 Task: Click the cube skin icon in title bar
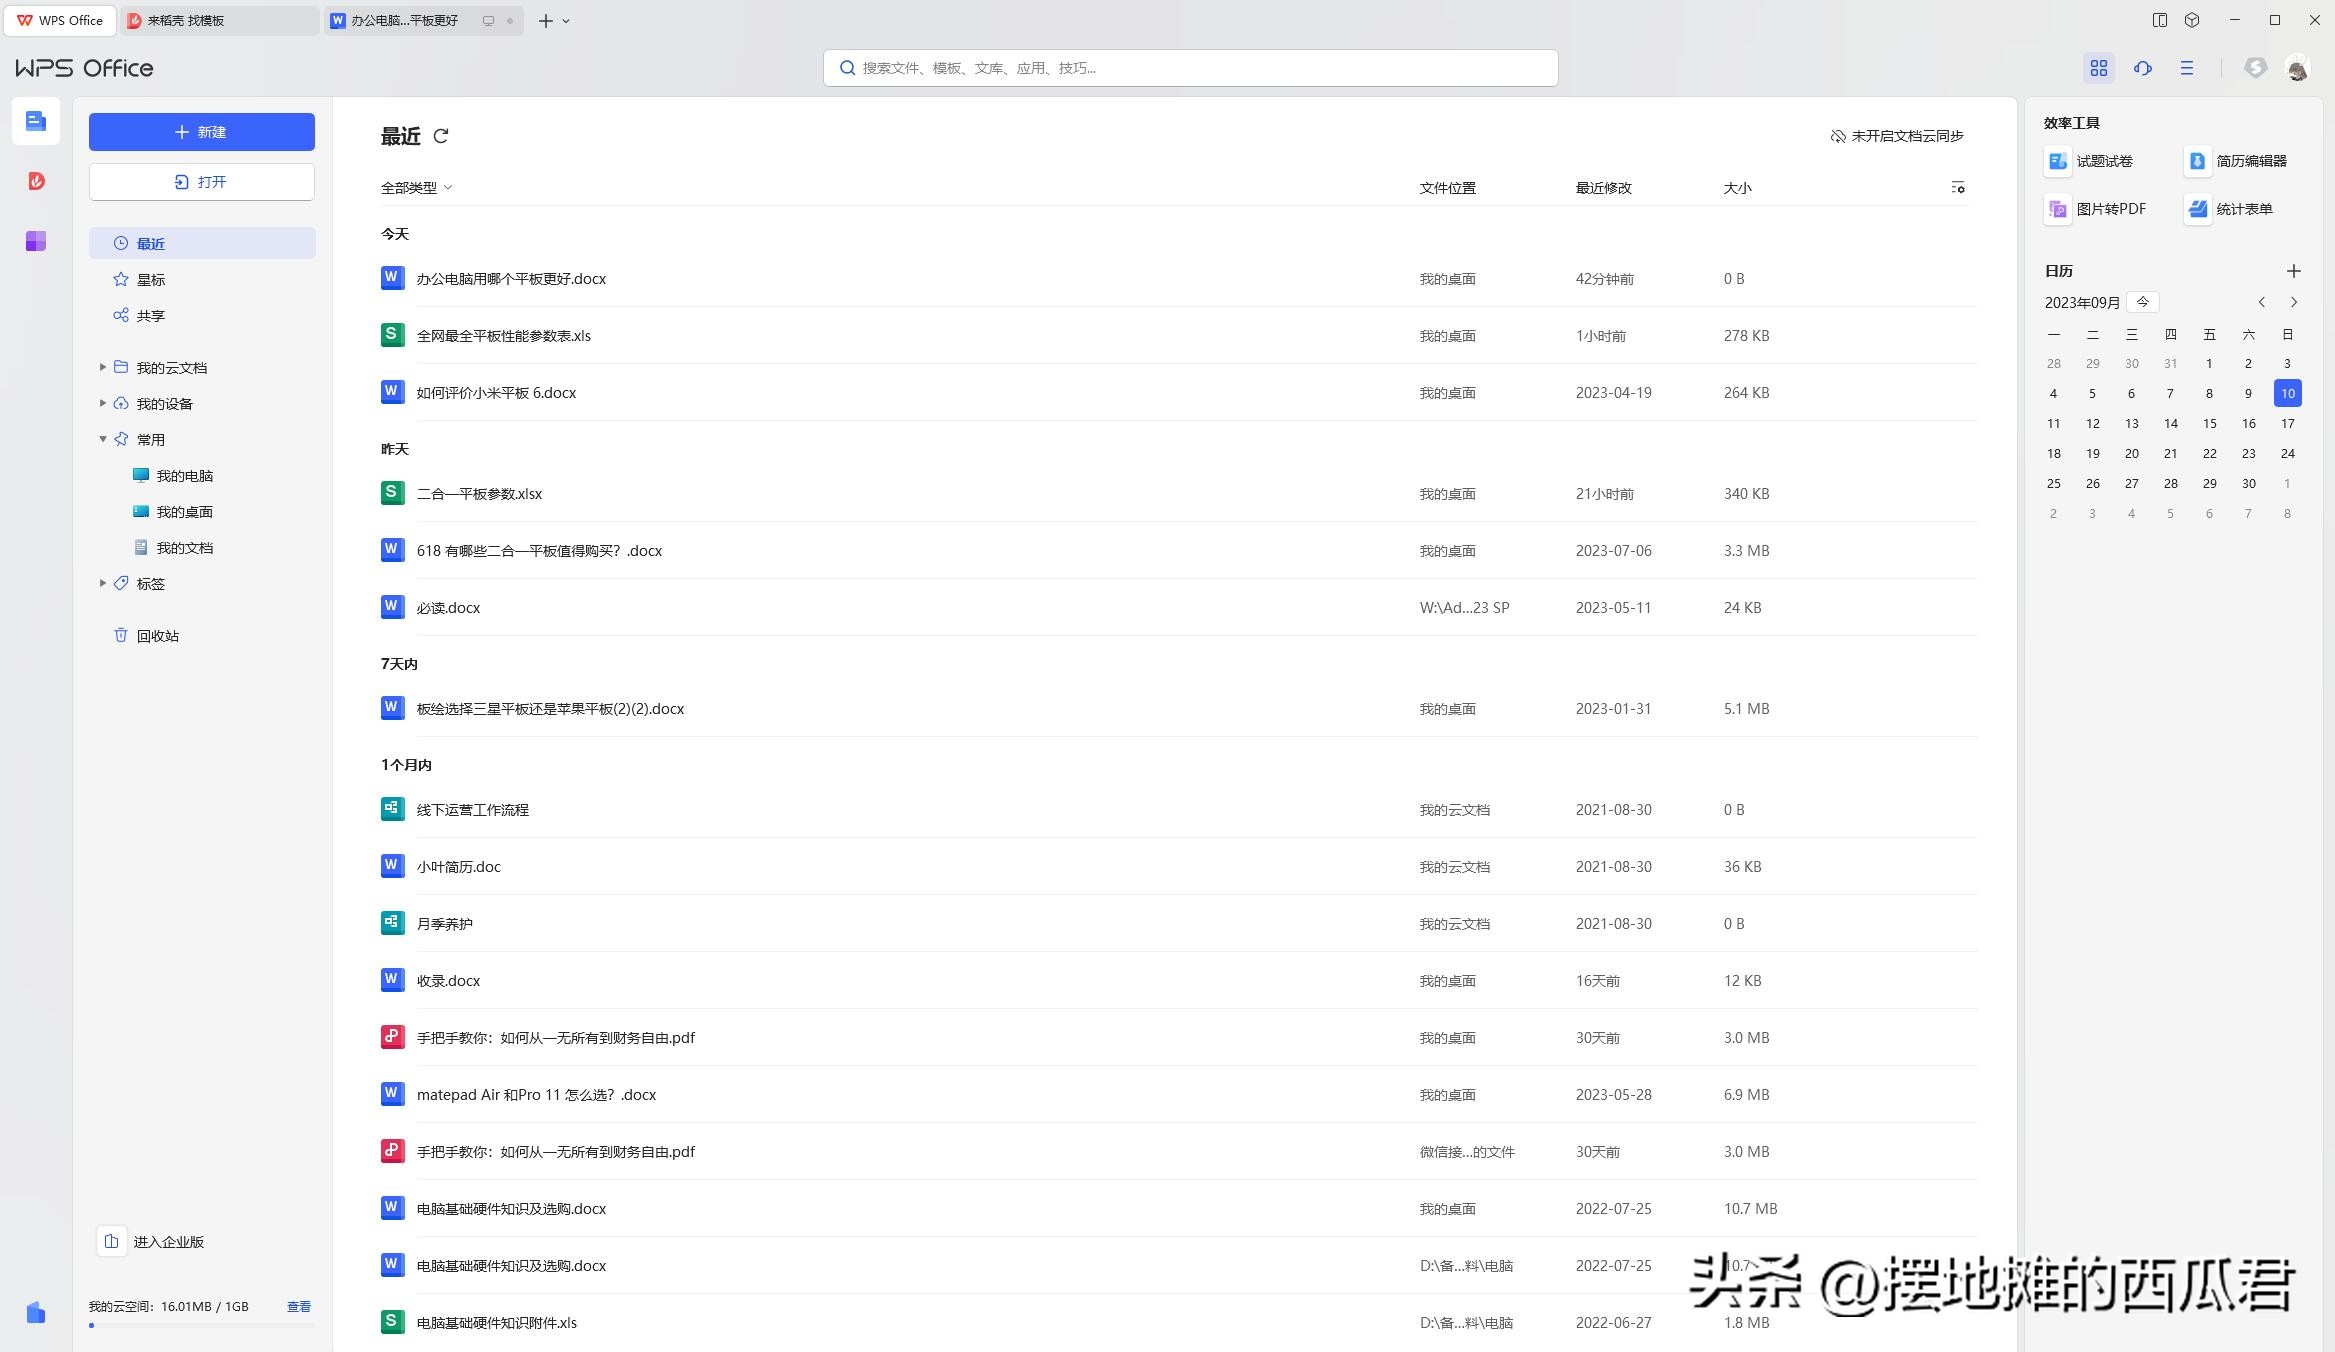click(x=2191, y=20)
